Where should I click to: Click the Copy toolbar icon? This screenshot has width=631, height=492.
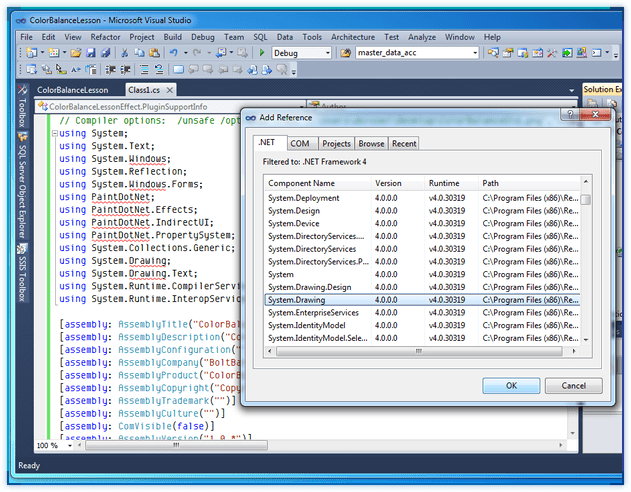(139, 53)
